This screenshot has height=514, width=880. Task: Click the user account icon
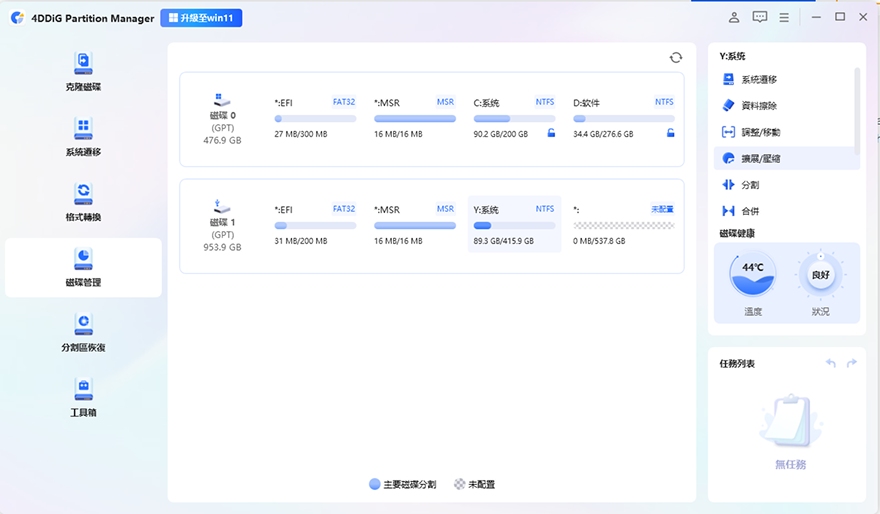735,17
